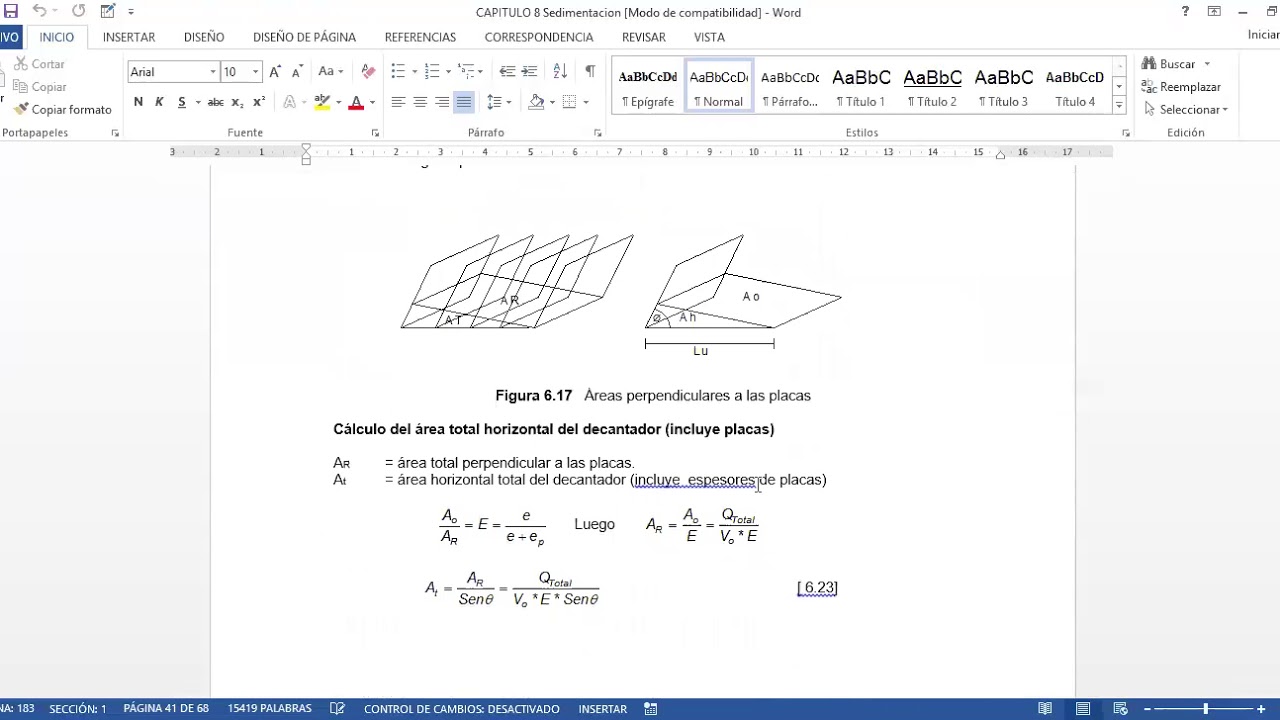Image resolution: width=1280 pixels, height=720 pixels.
Task: Expand the styles gallery with the More arrow
Action: 1119,105
